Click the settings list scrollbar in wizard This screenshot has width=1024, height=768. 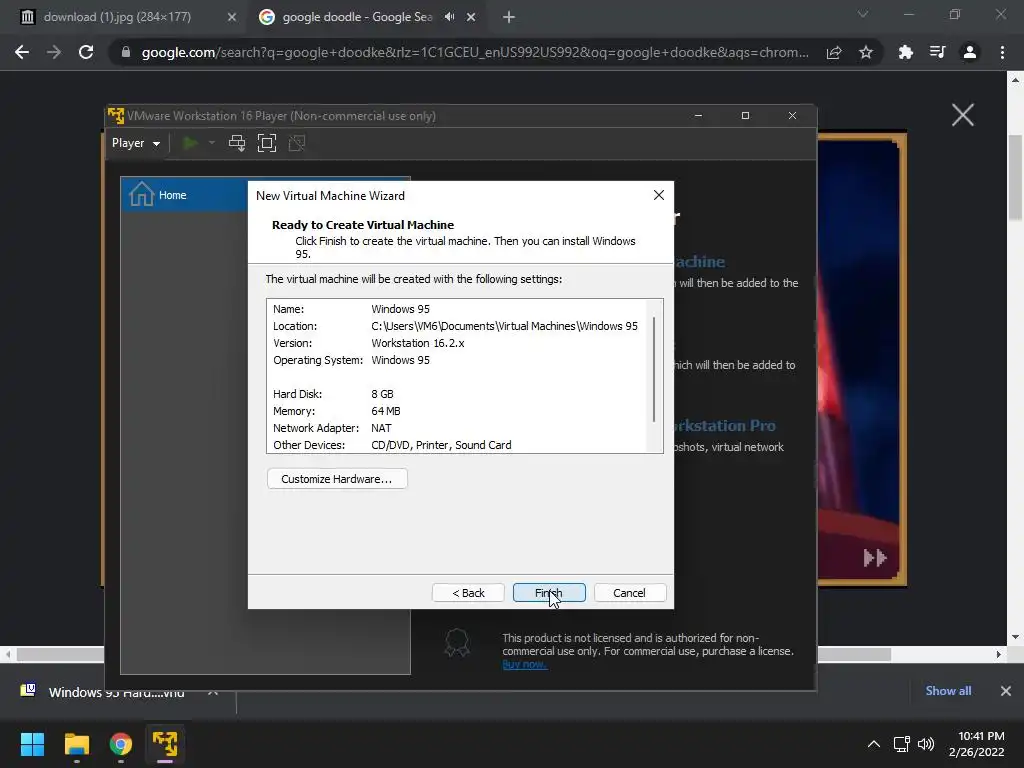tap(654, 369)
